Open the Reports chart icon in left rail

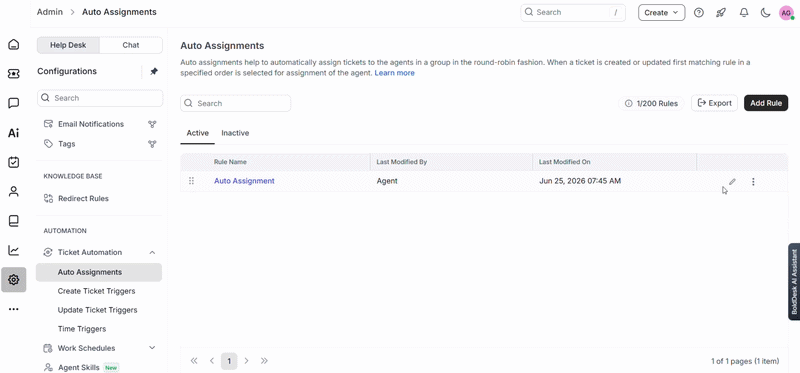(14, 251)
